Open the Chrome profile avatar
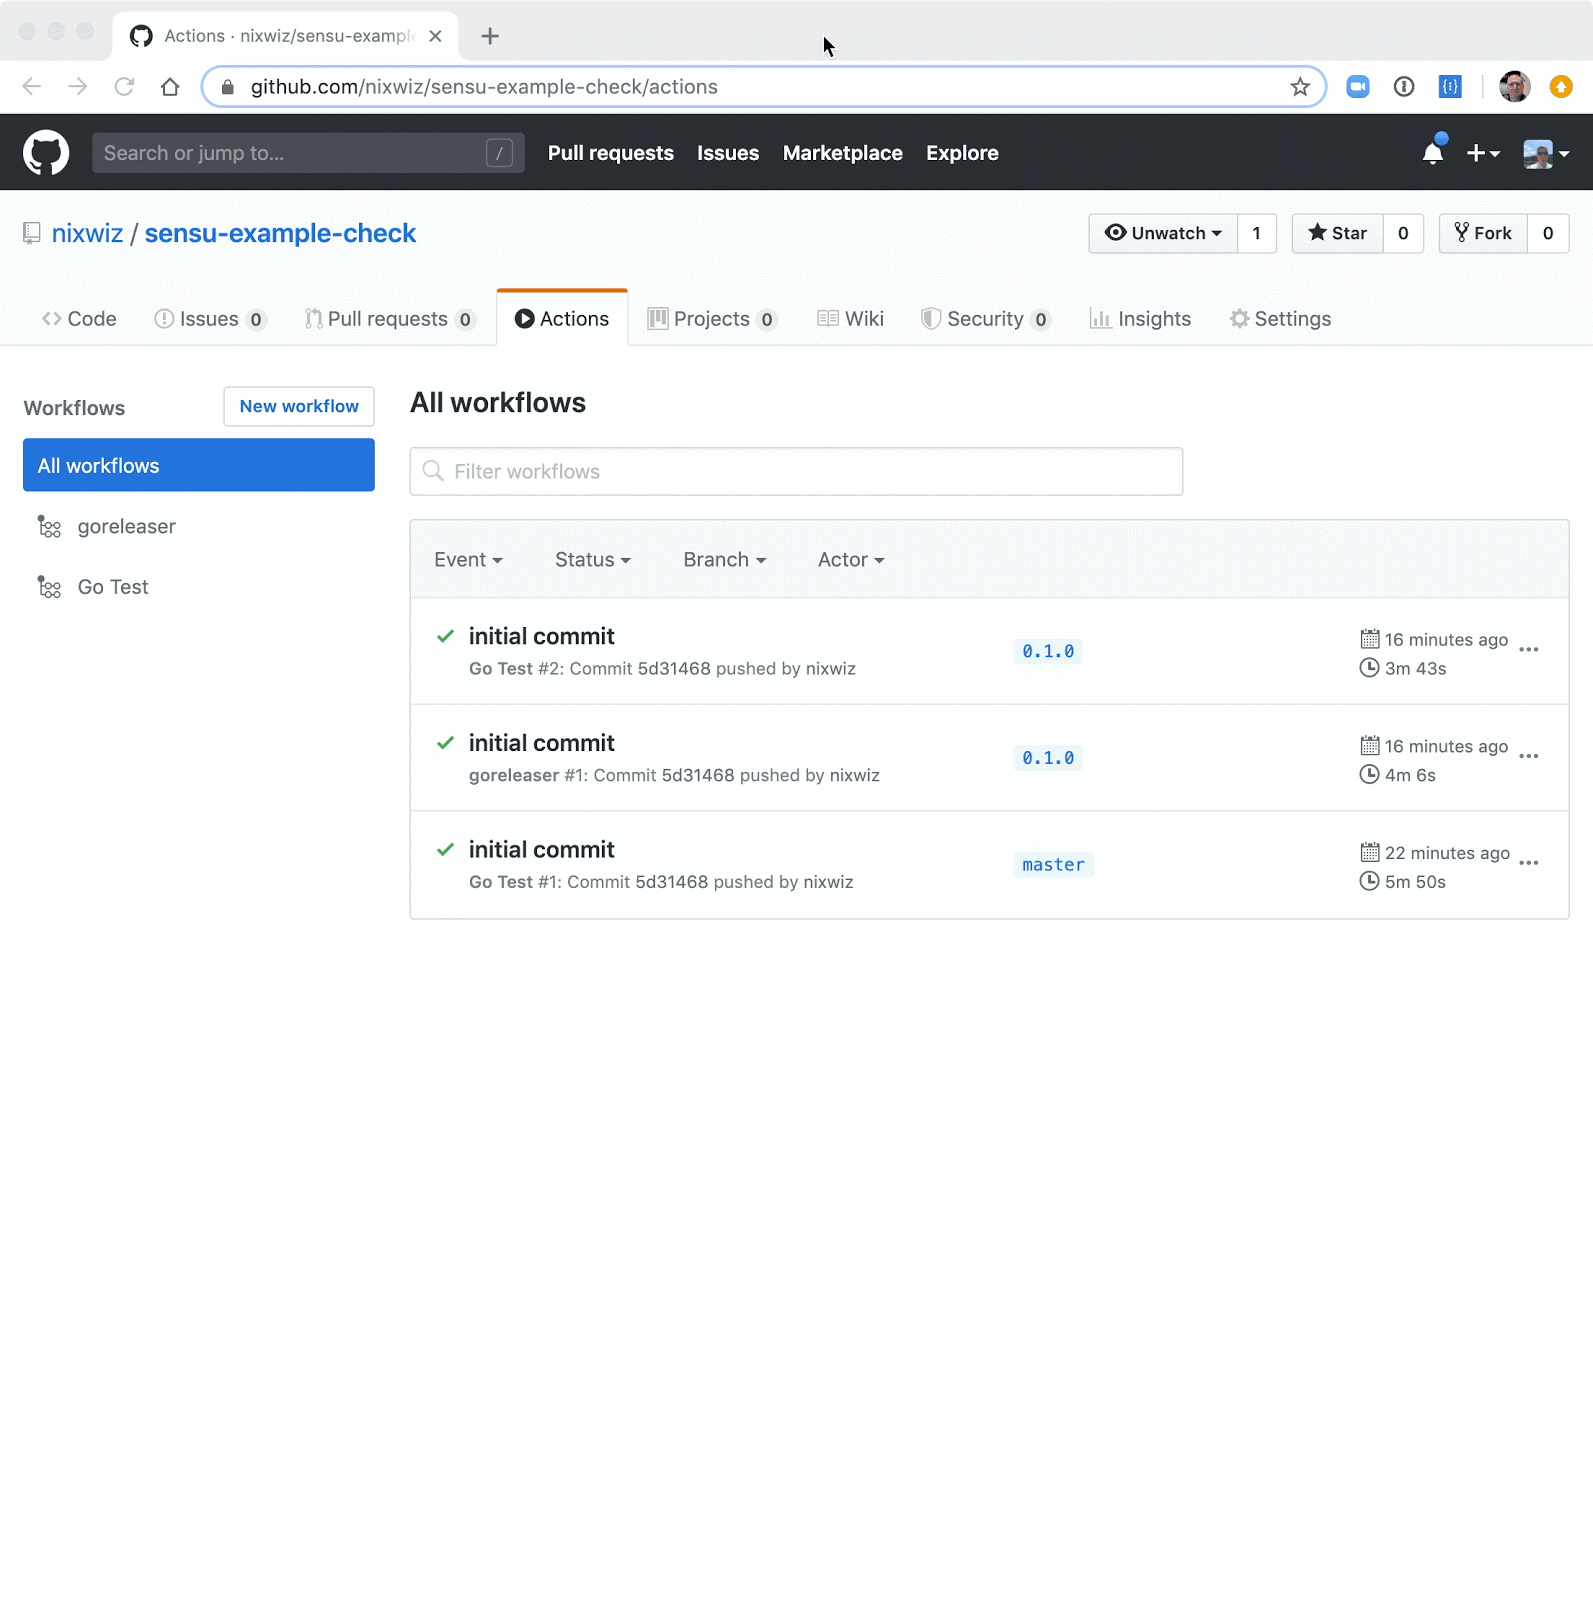Screen dimensions: 1593x1600 click(1515, 87)
